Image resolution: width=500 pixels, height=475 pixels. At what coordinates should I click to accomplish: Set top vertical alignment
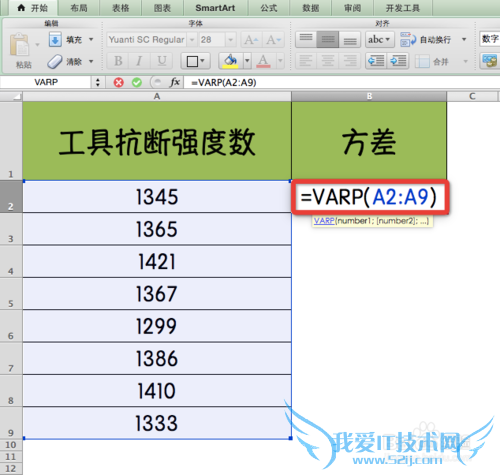tap(306, 40)
